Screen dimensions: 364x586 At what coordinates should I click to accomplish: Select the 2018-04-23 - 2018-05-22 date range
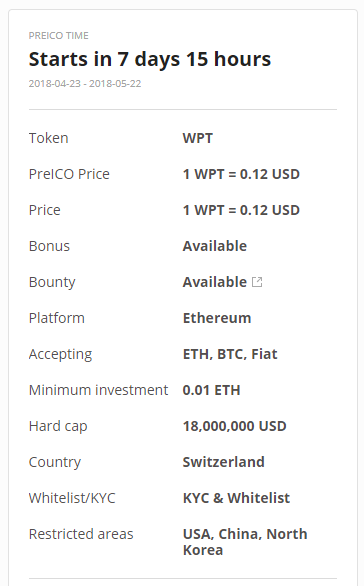pyautogui.click(x=85, y=83)
